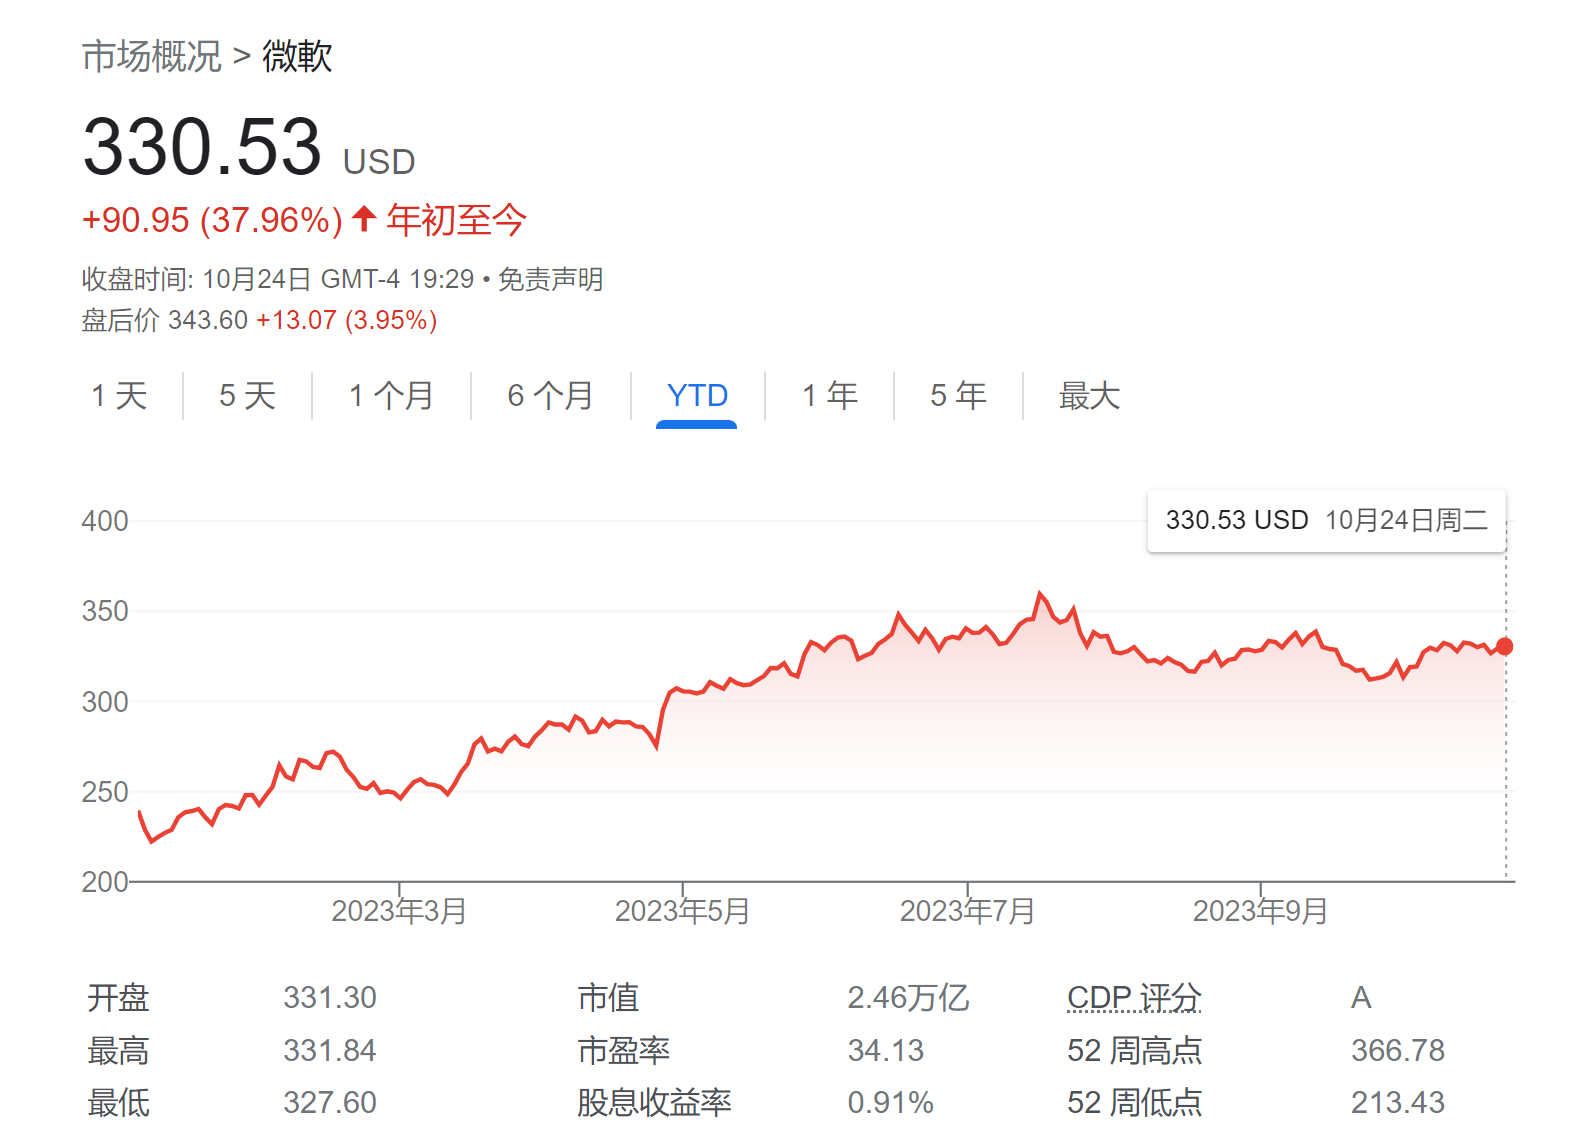Click the 2023年9月 axis label
Viewport: 1569px width, 1147px height.
click(1260, 911)
